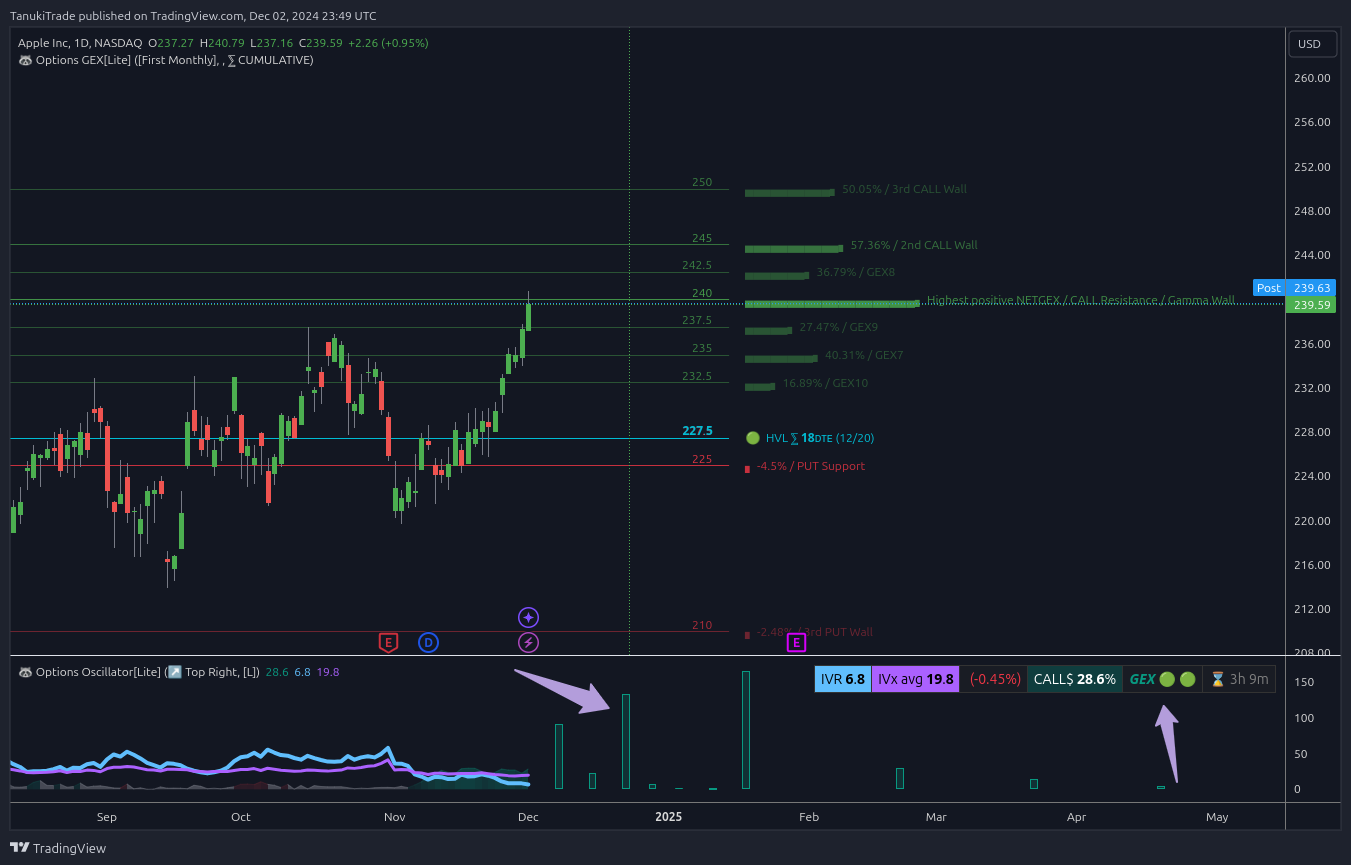This screenshot has height=865, width=1351.
Task: Click the blue dividend 'D' marker
Action: 428,643
